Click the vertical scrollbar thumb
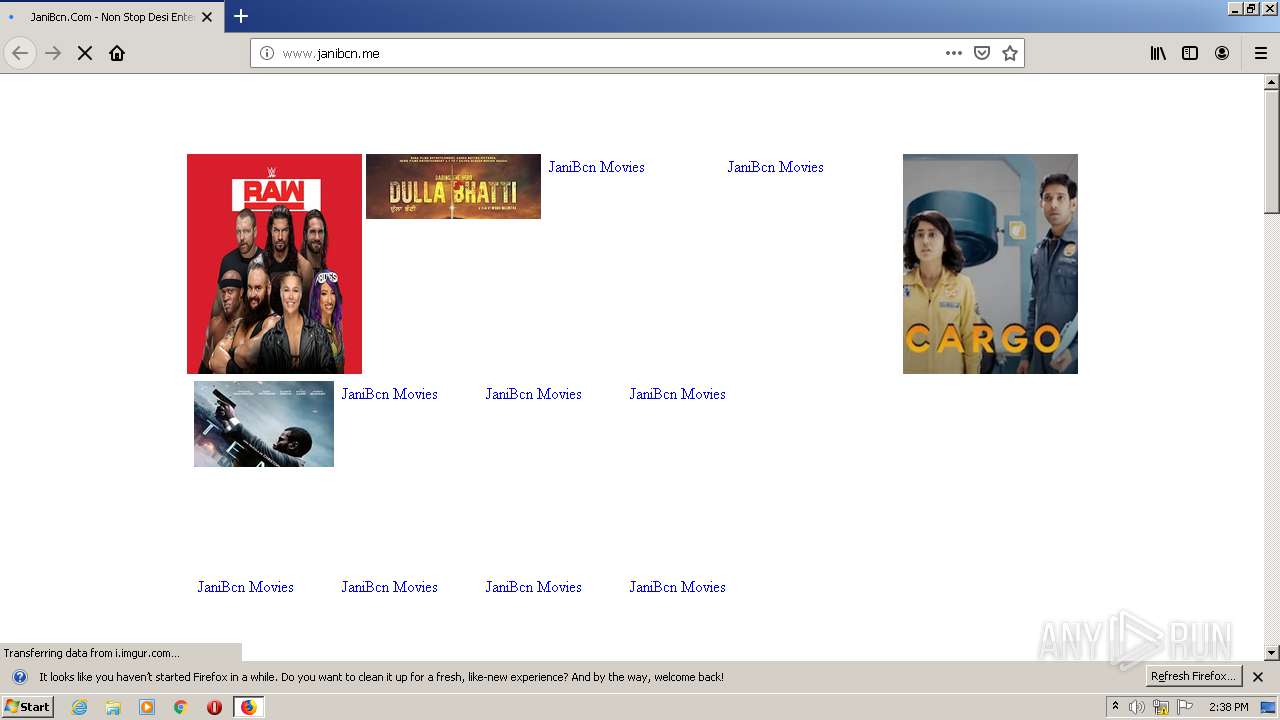1280x720 pixels. (1272, 151)
